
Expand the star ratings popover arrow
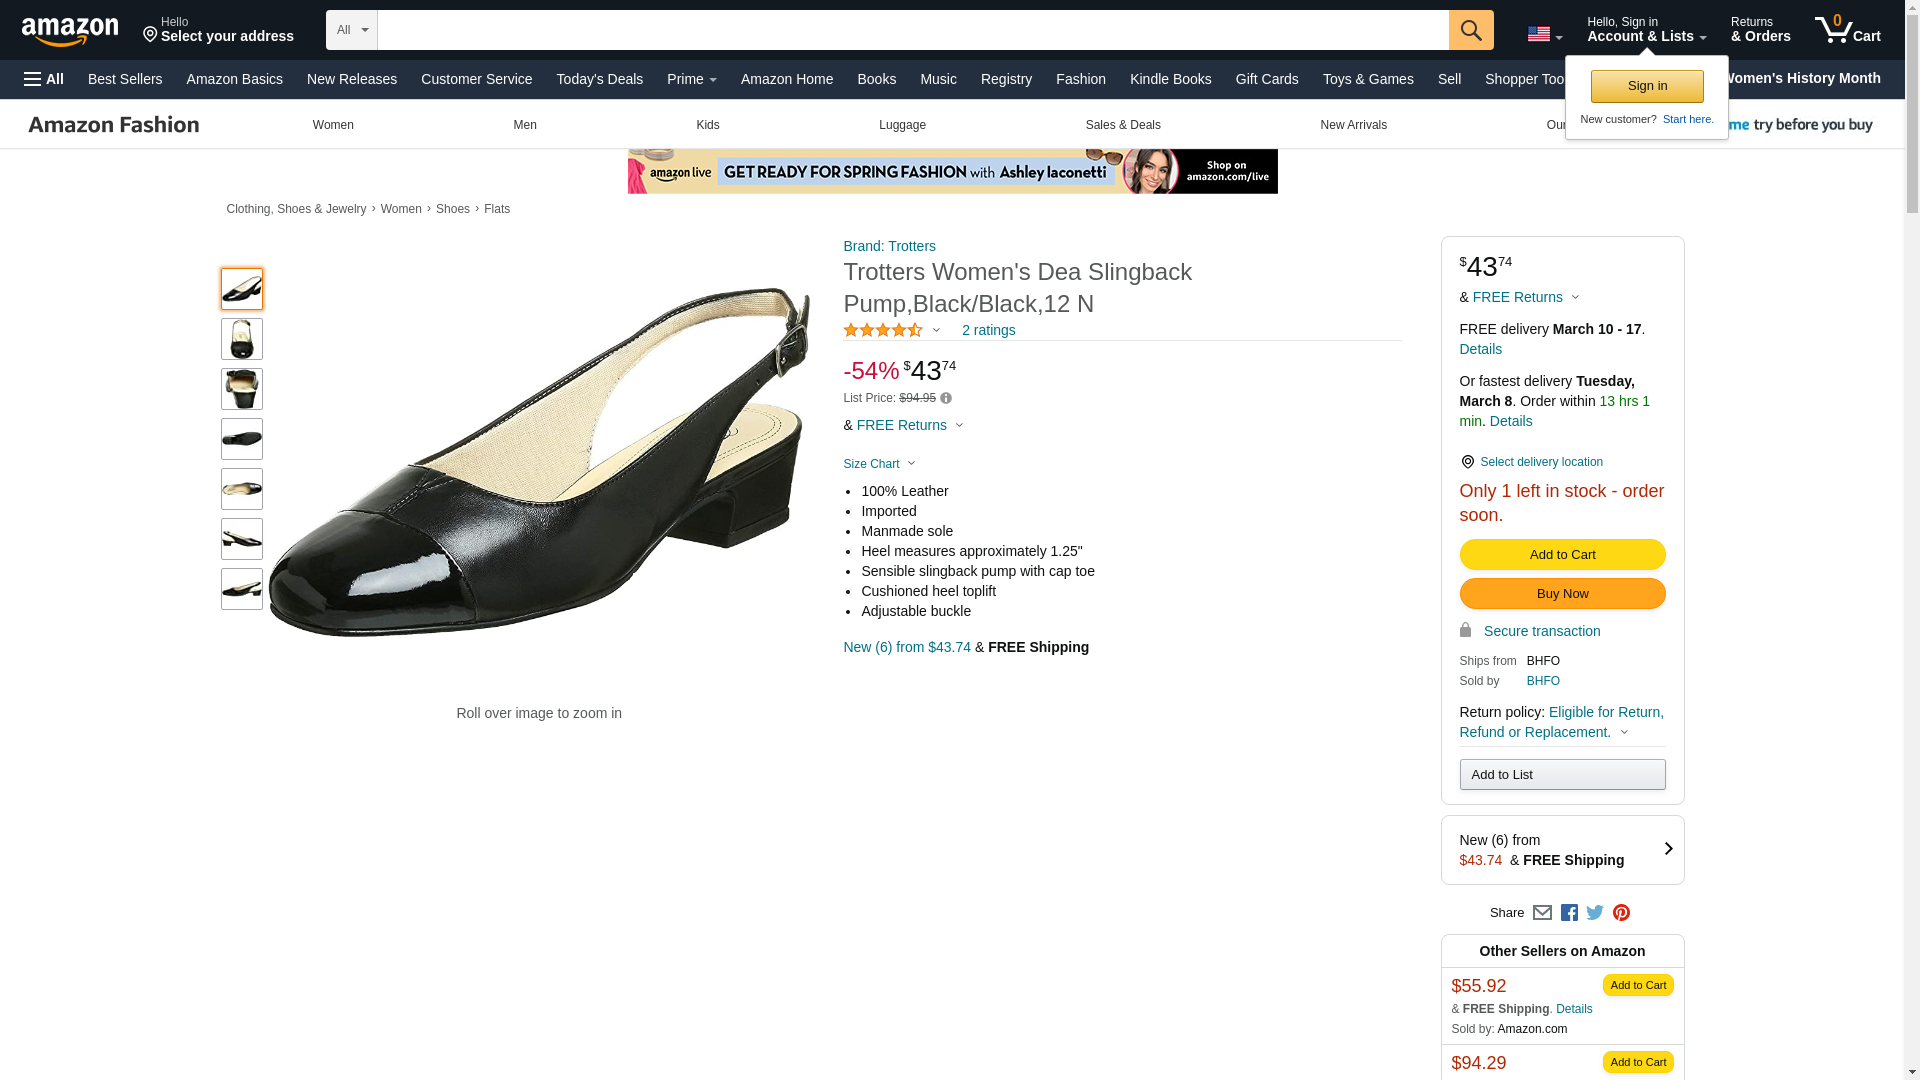[x=936, y=331]
